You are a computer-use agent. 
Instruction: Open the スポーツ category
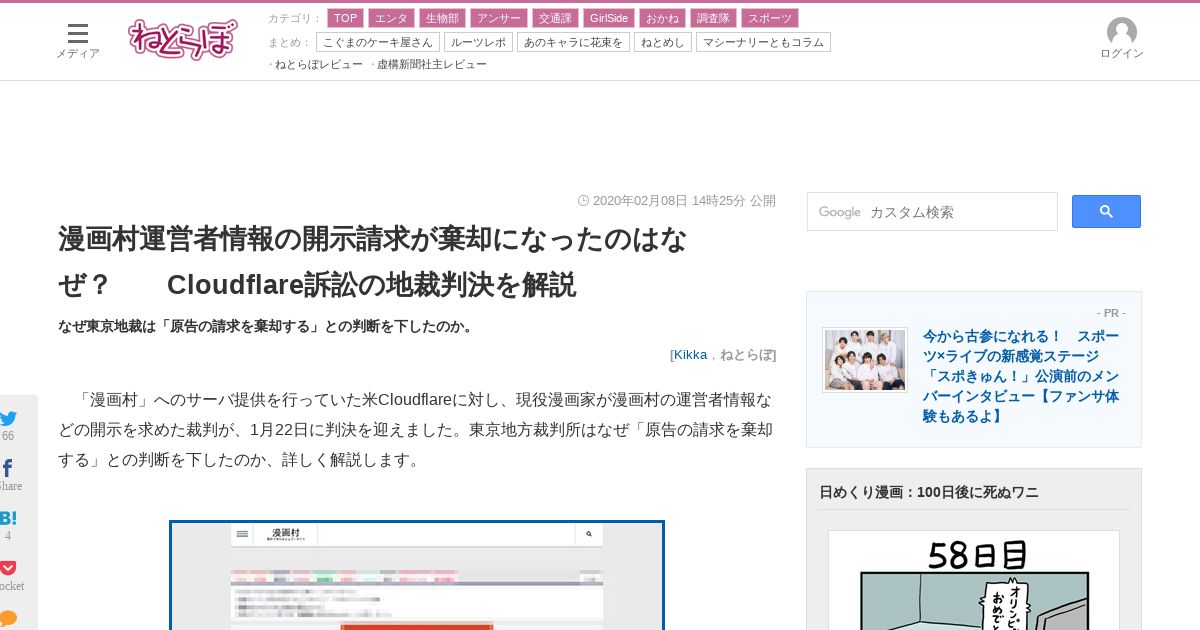770,18
